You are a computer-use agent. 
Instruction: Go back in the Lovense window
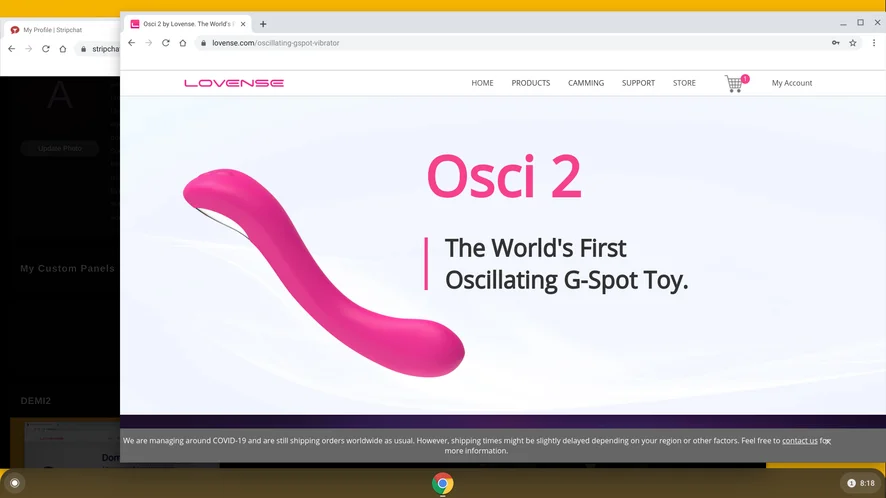pyautogui.click(x=132, y=43)
